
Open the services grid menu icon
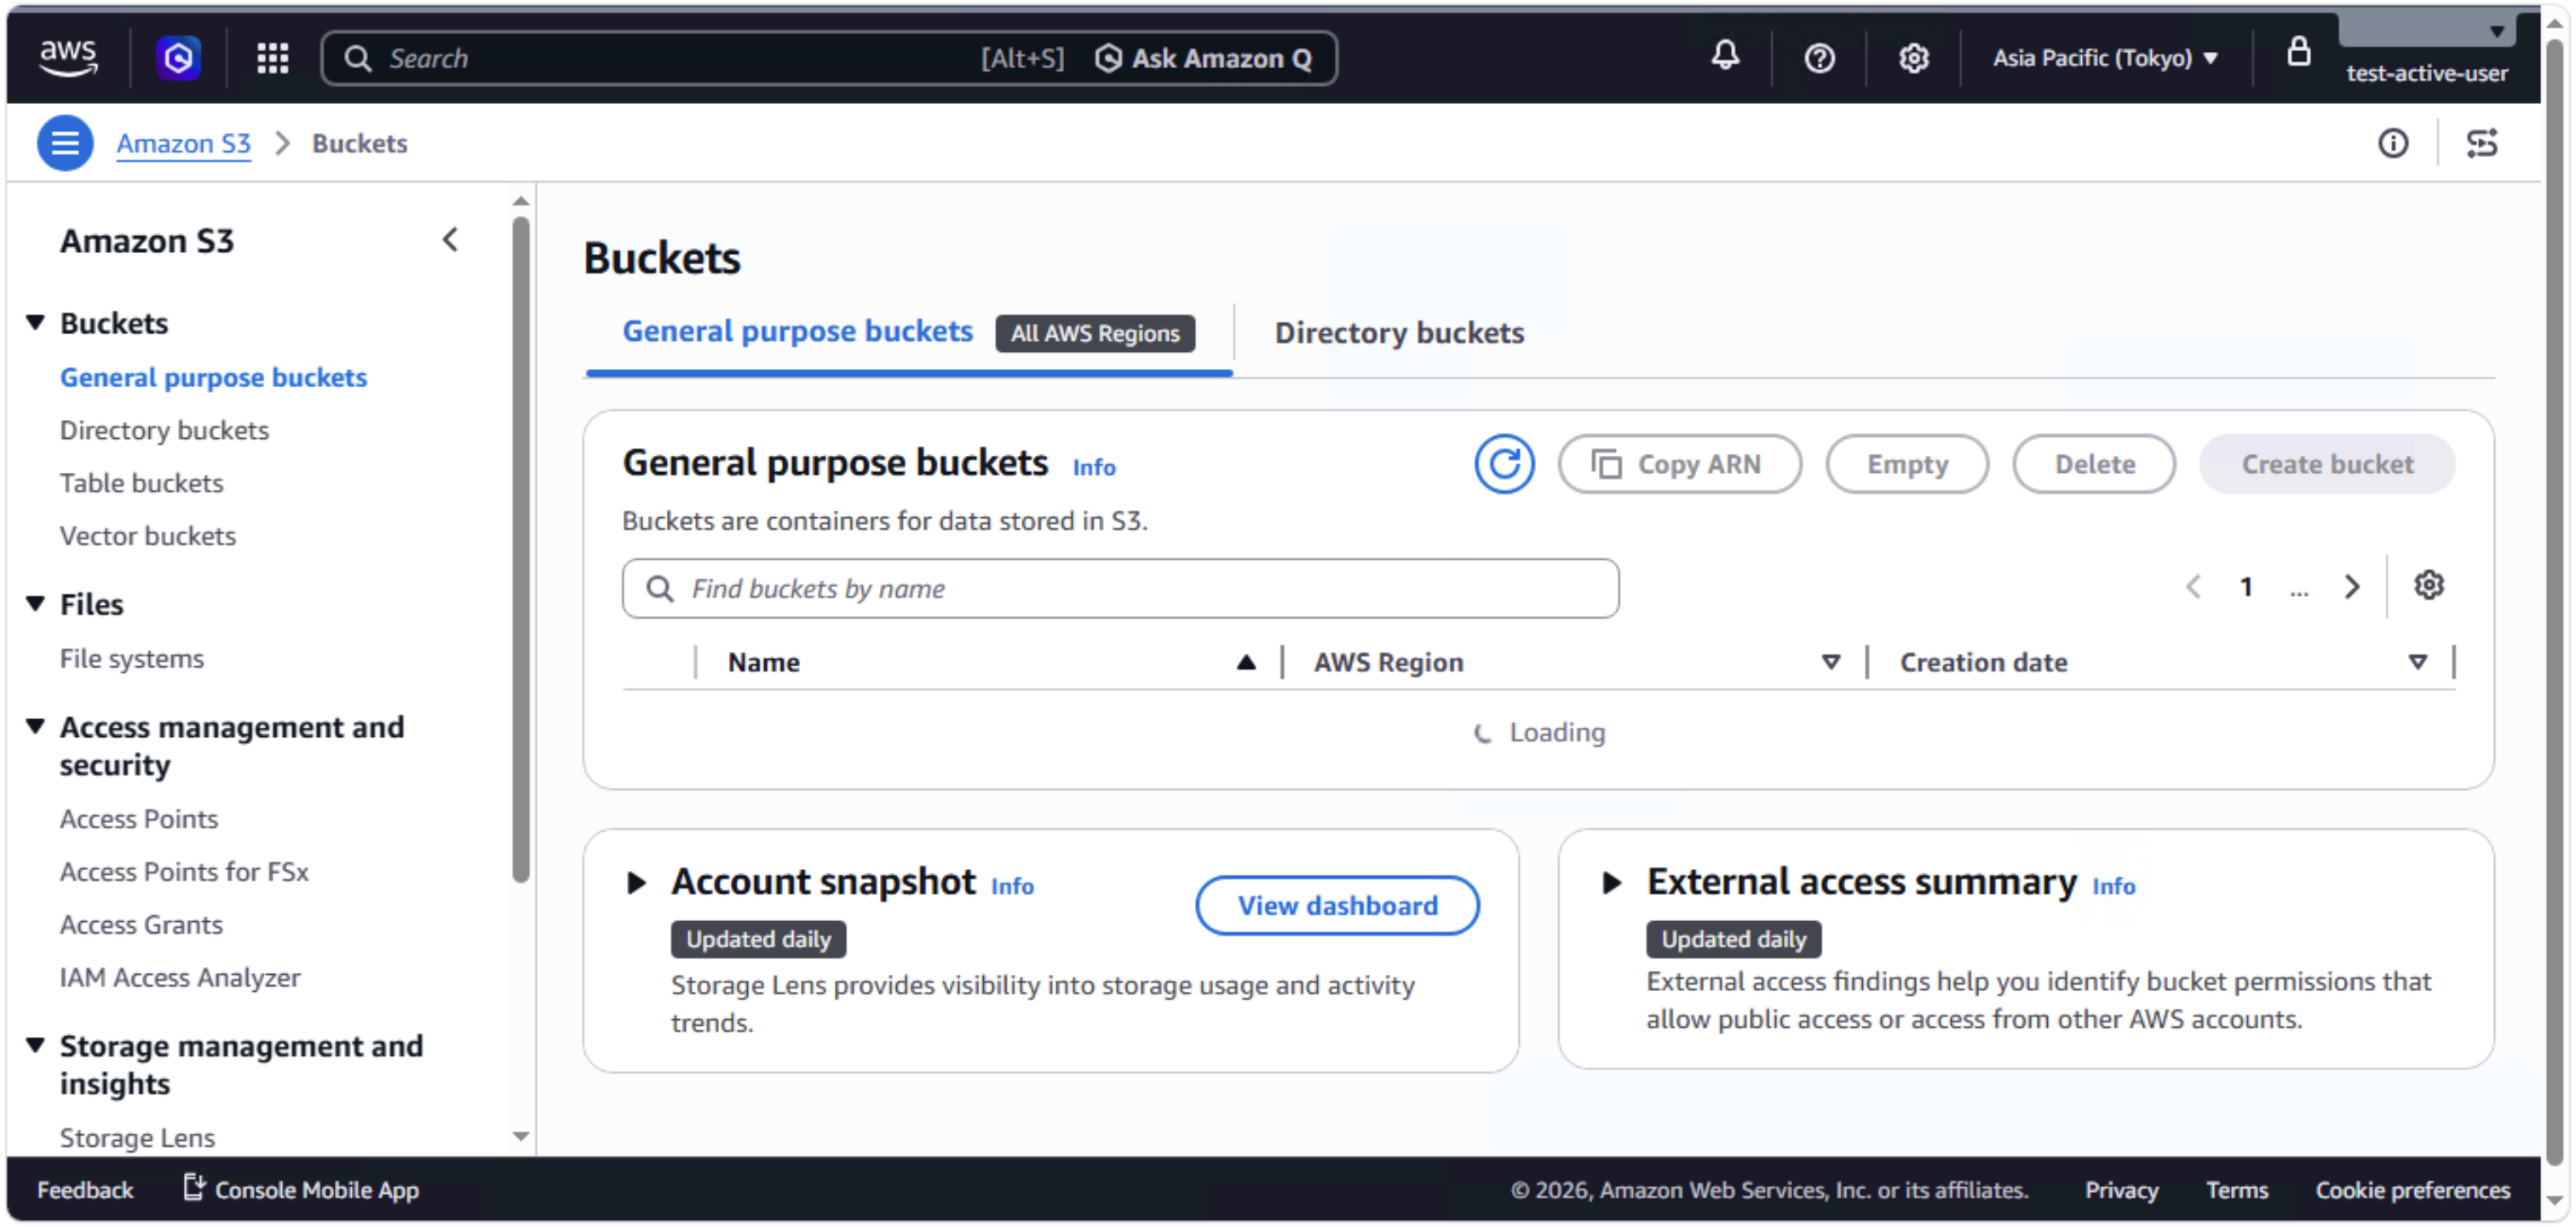(x=272, y=58)
